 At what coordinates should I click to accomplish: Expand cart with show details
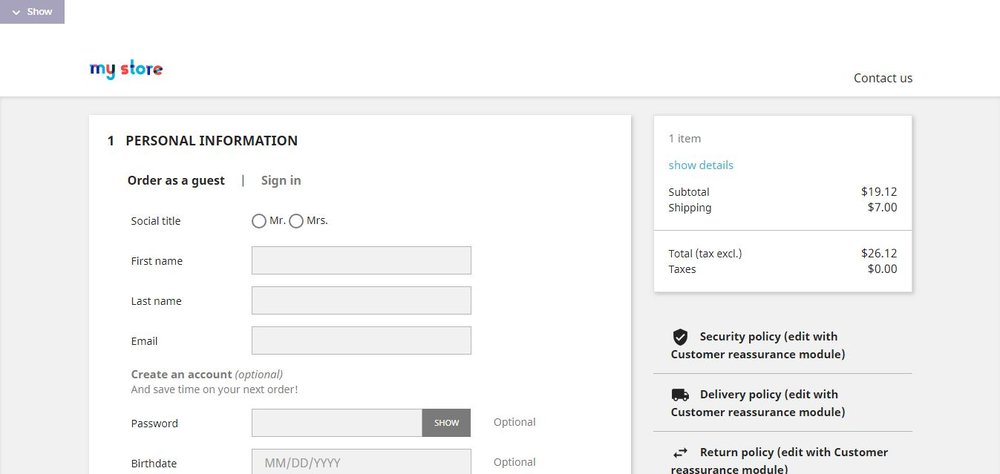701,165
